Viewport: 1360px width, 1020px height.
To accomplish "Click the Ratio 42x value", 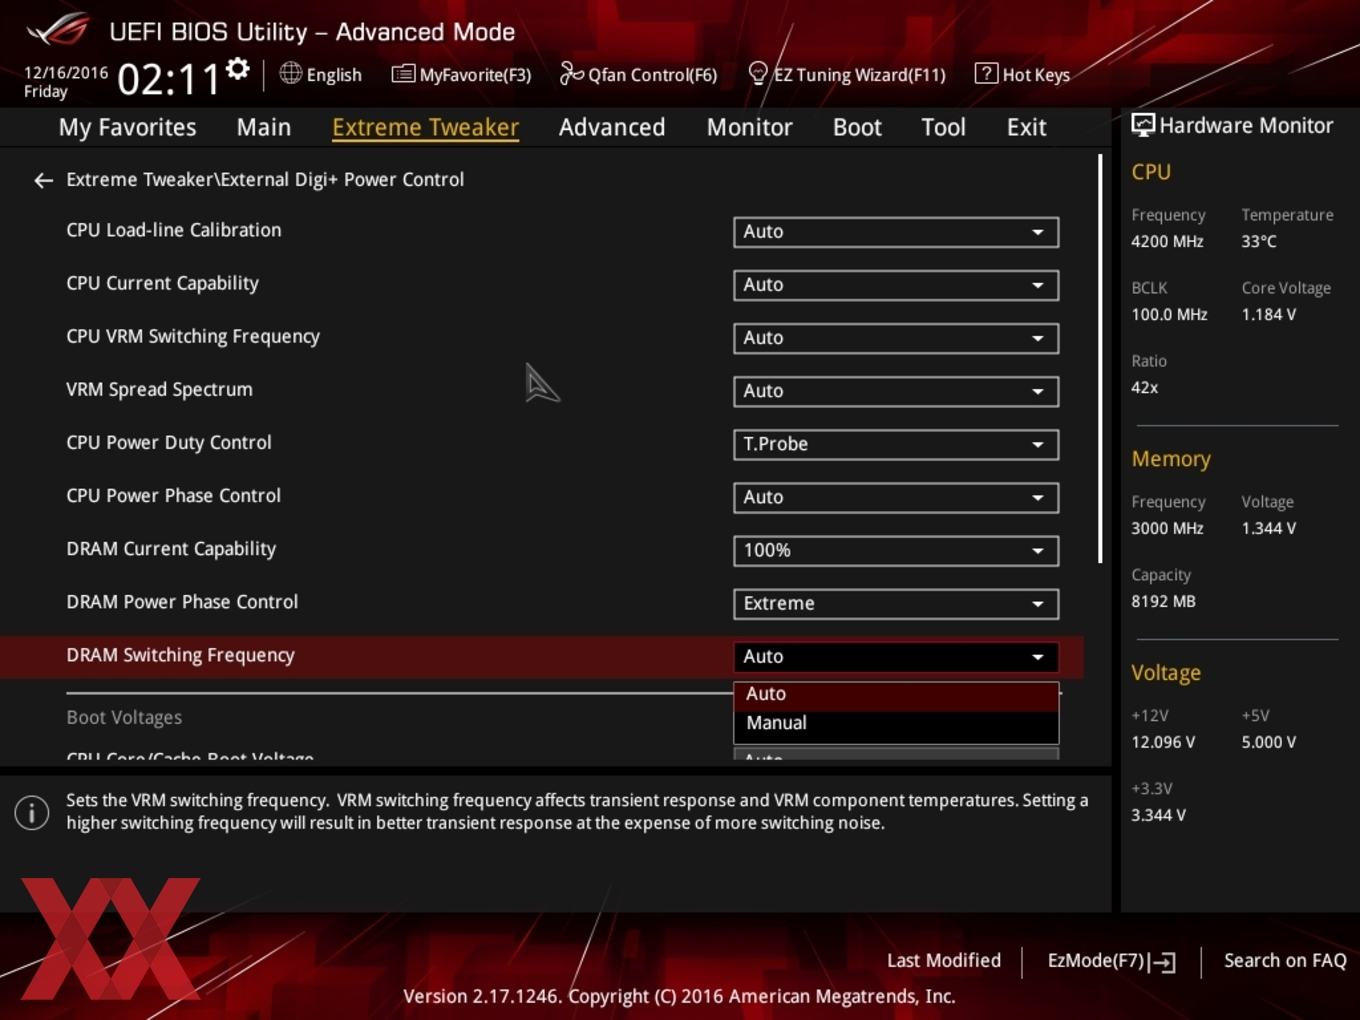I will (x=1144, y=387).
